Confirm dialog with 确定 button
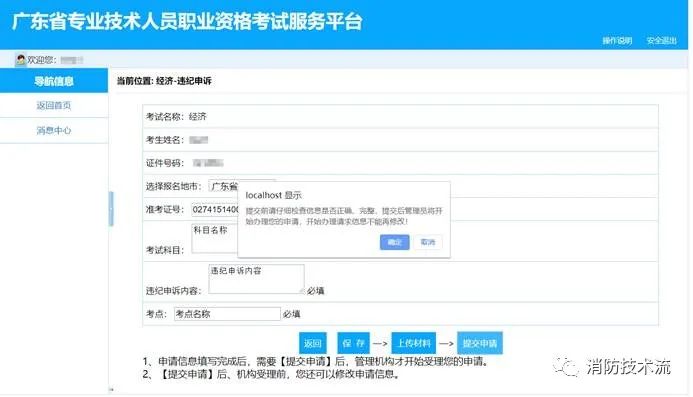 click(394, 242)
